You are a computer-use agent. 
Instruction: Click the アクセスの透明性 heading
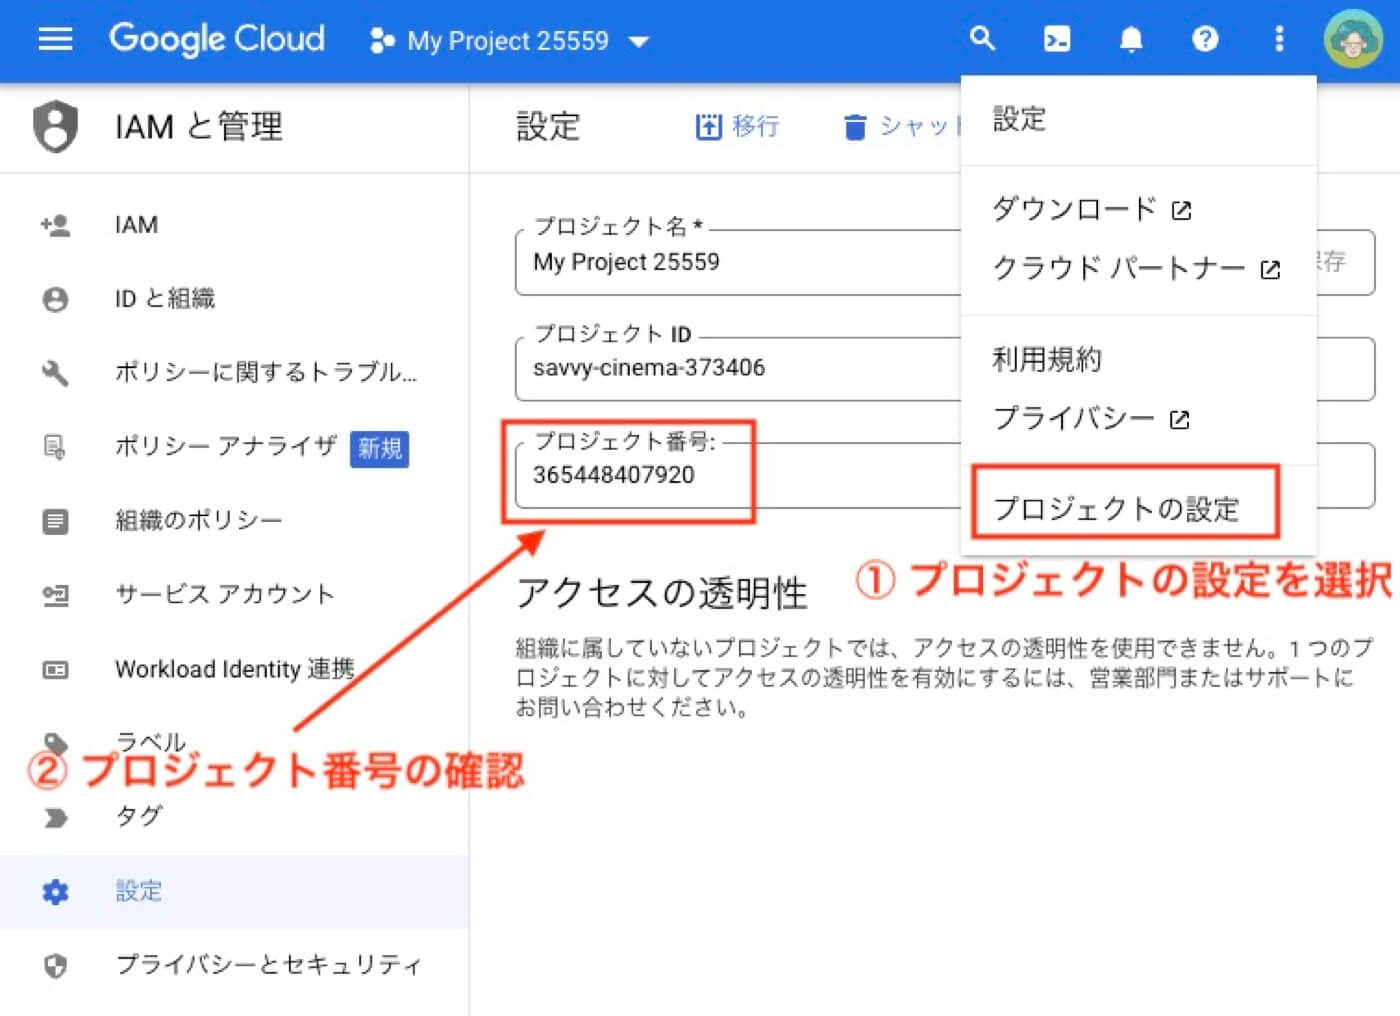click(662, 593)
